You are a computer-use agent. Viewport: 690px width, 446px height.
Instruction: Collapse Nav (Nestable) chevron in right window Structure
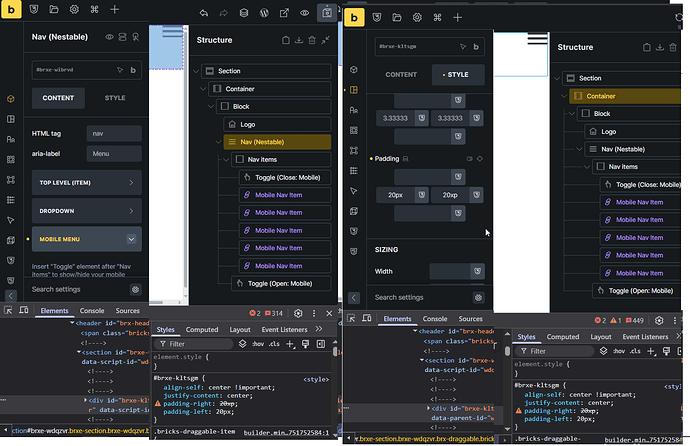coord(579,149)
